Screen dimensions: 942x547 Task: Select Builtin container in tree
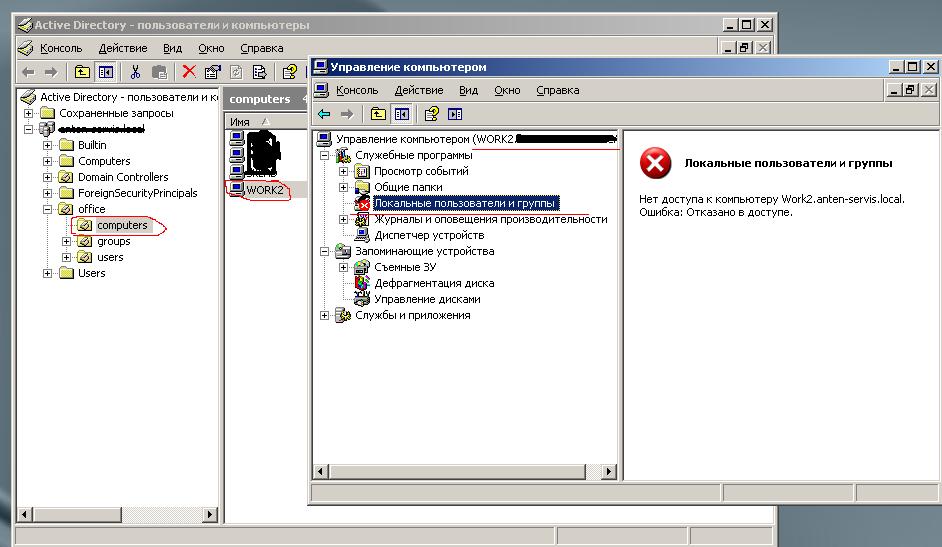pos(92,145)
